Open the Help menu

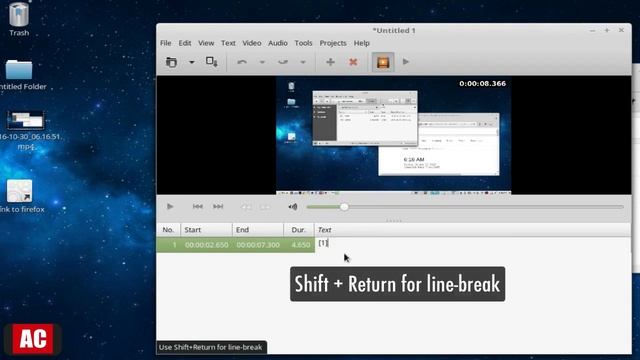tap(362, 43)
